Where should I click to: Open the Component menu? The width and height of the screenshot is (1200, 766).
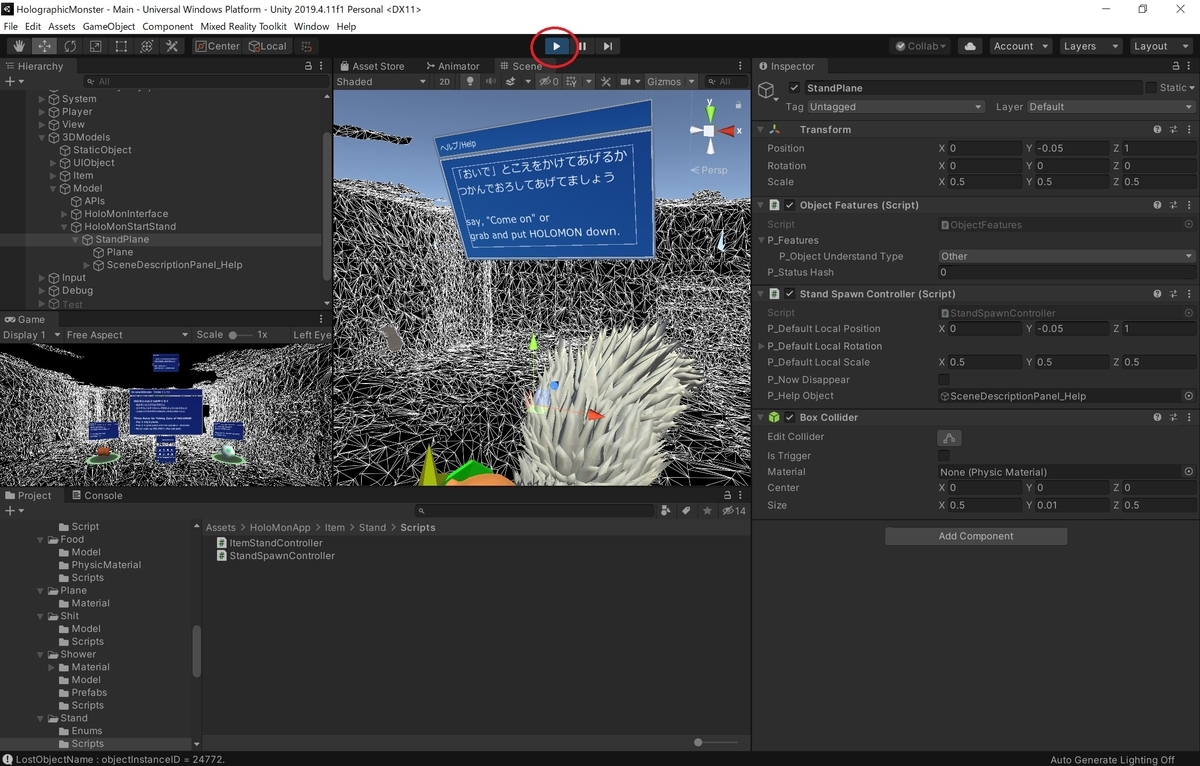[168, 26]
